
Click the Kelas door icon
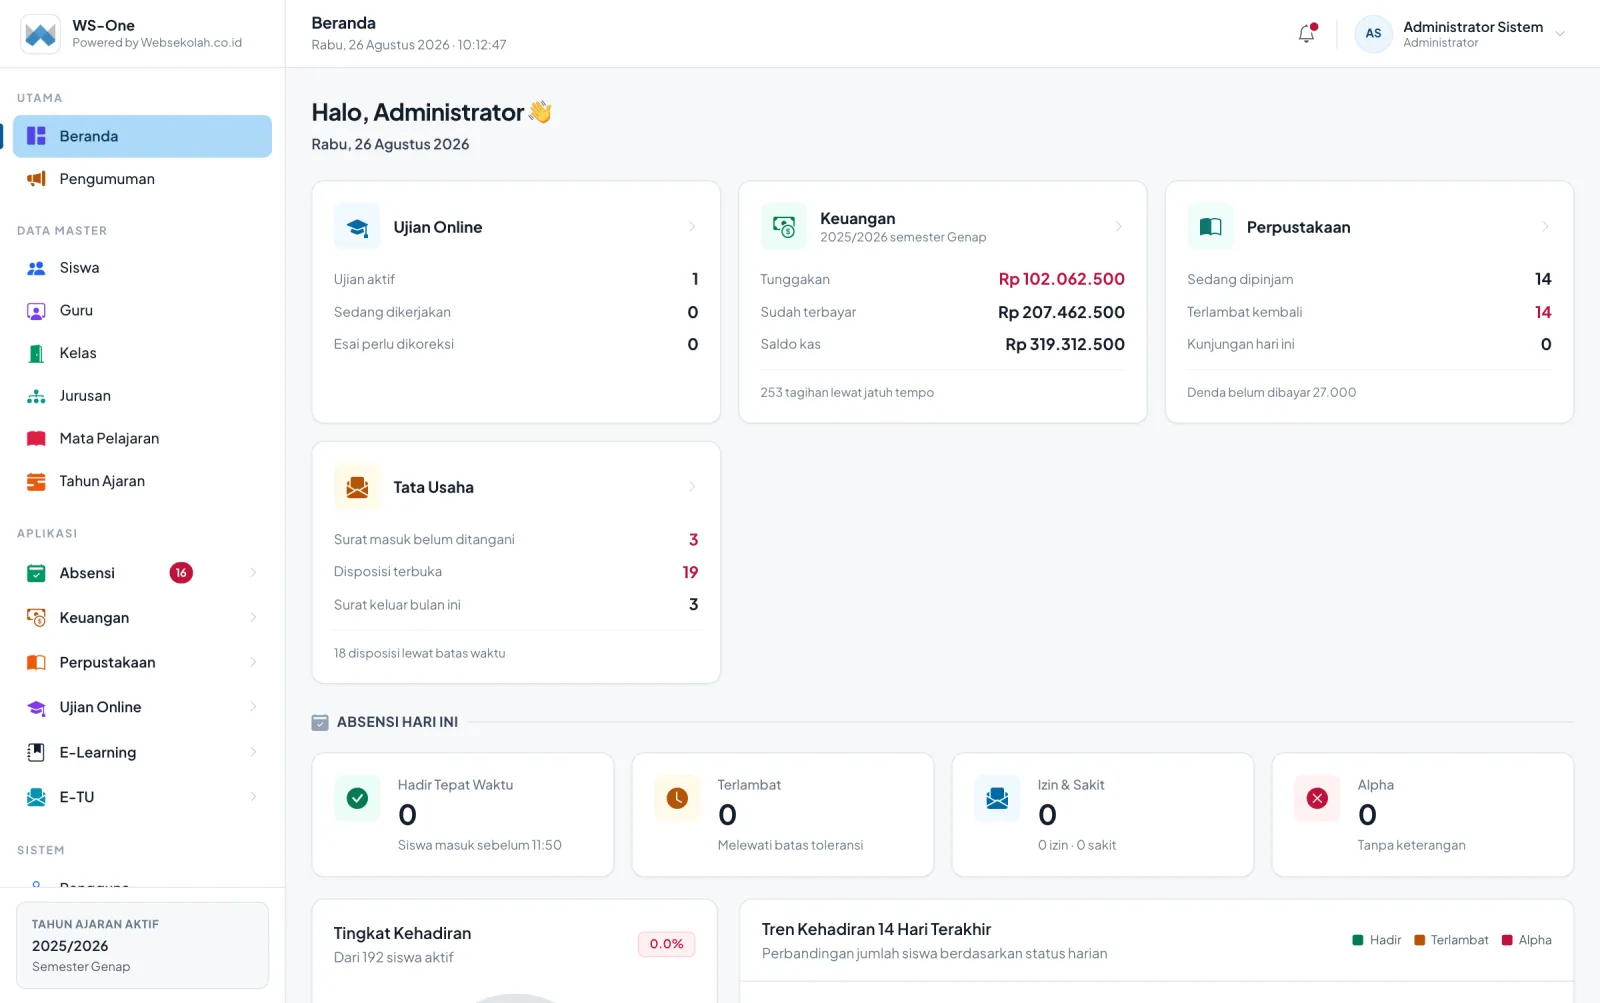36,353
